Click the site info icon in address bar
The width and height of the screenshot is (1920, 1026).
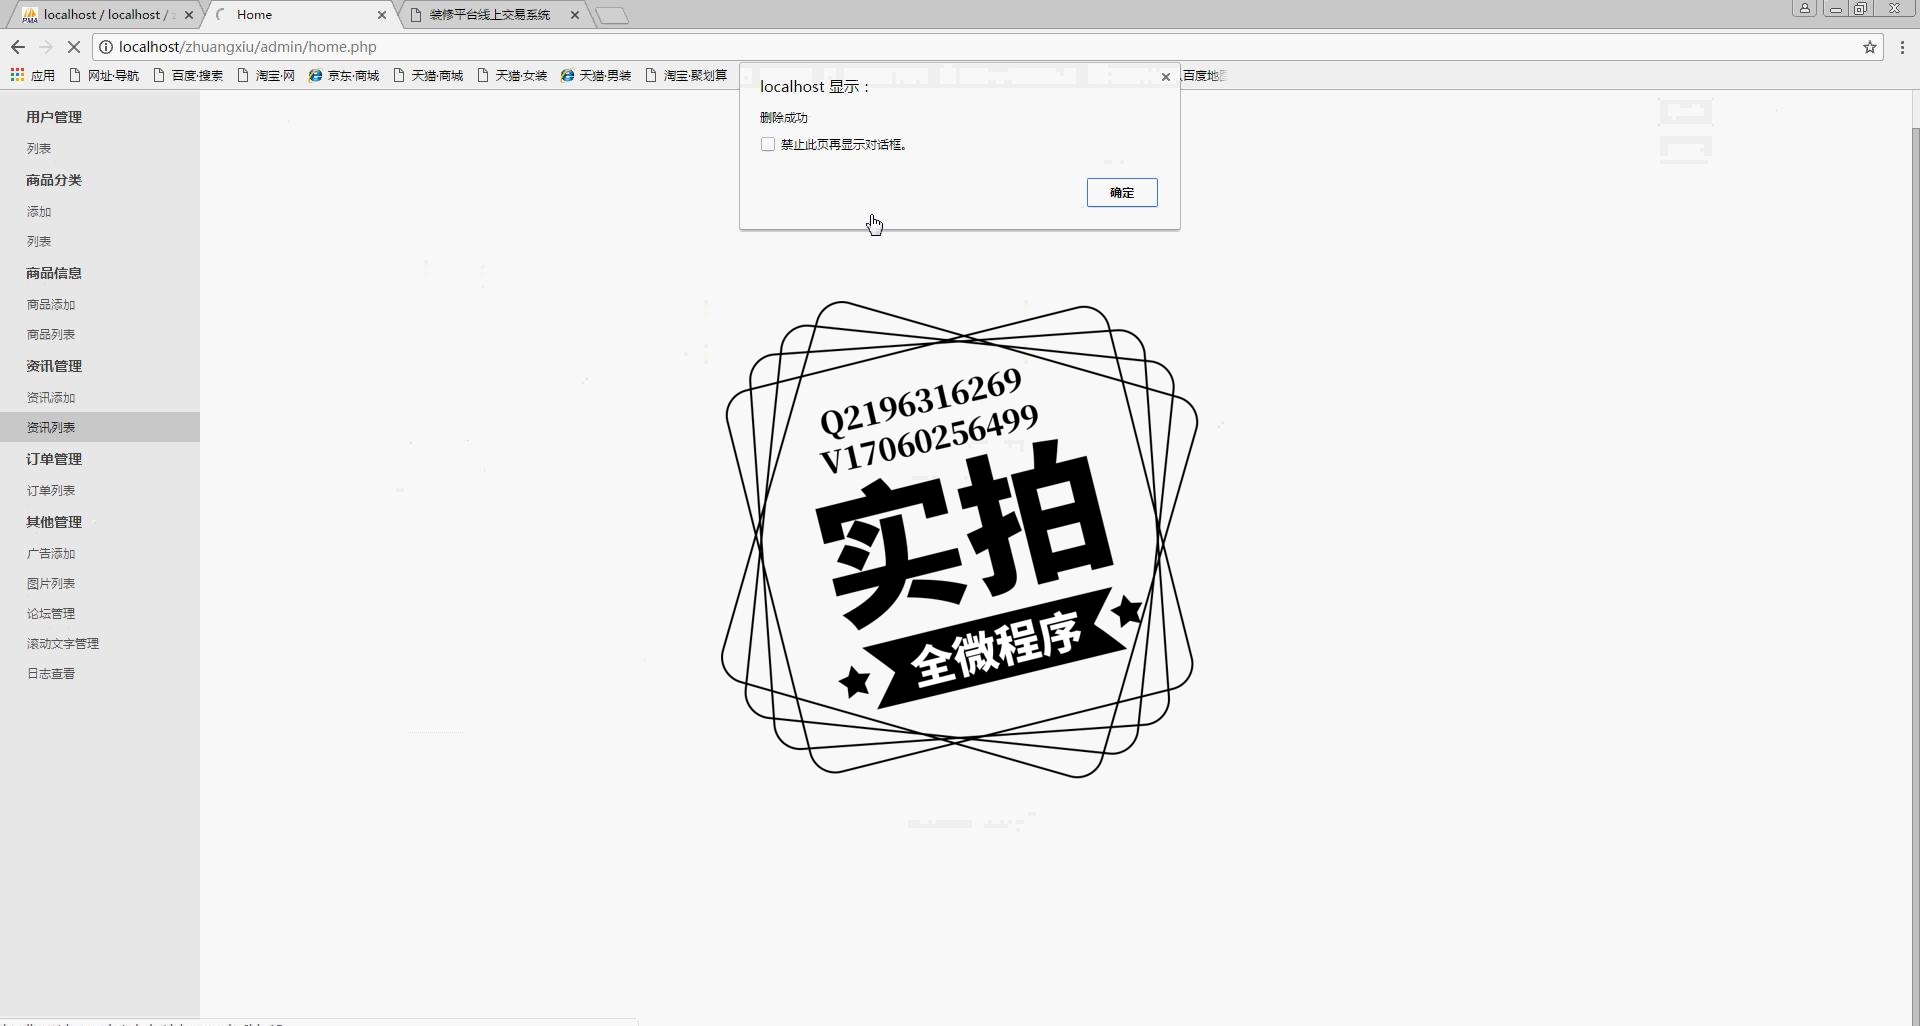pyautogui.click(x=106, y=47)
